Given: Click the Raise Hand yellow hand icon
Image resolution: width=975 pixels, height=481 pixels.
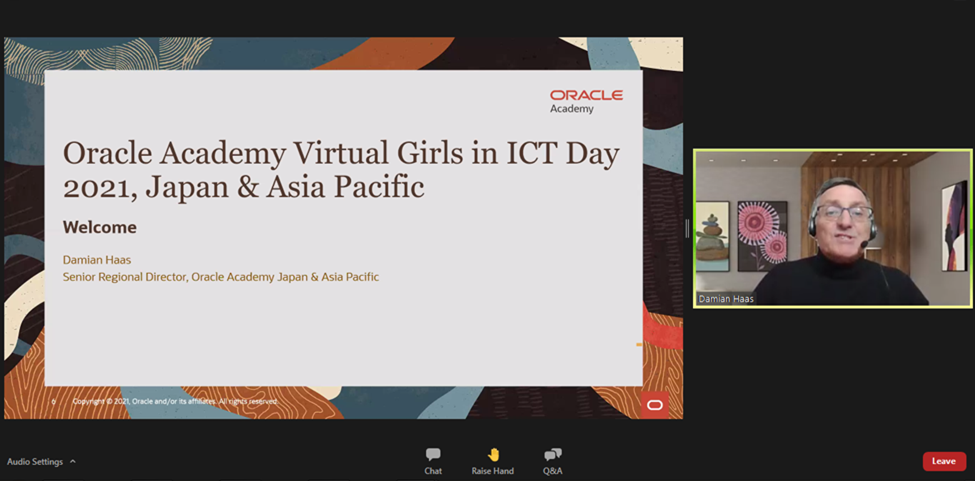Looking at the screenshot, I should (x=493, y=454).
